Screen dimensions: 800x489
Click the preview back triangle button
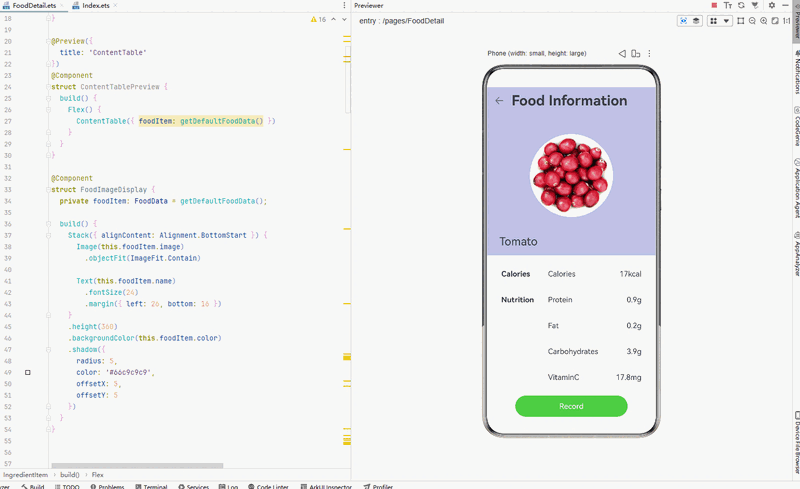coord(621,53)
